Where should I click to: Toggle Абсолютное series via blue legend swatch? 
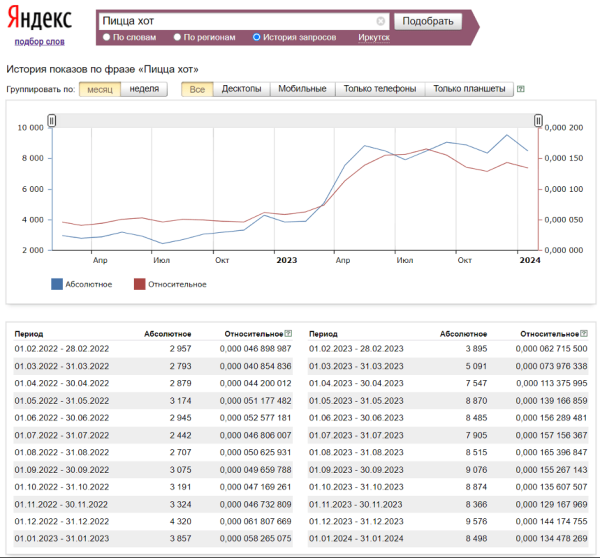57,284
